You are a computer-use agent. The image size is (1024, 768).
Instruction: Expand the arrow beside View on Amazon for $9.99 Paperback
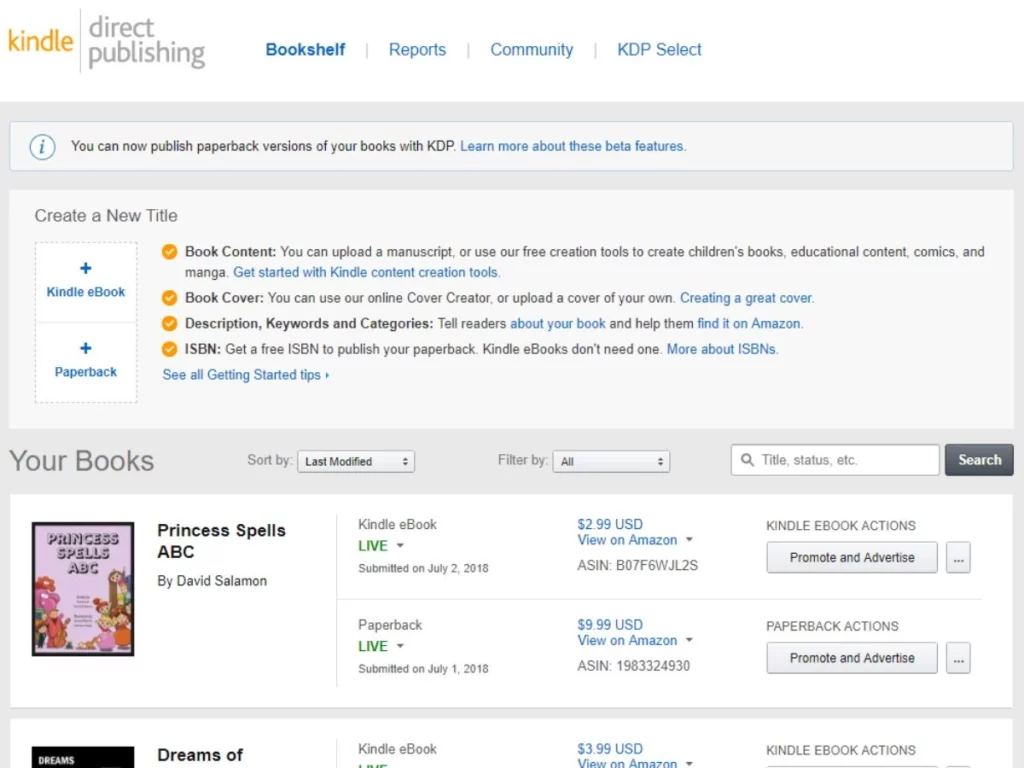pos(689,640)
